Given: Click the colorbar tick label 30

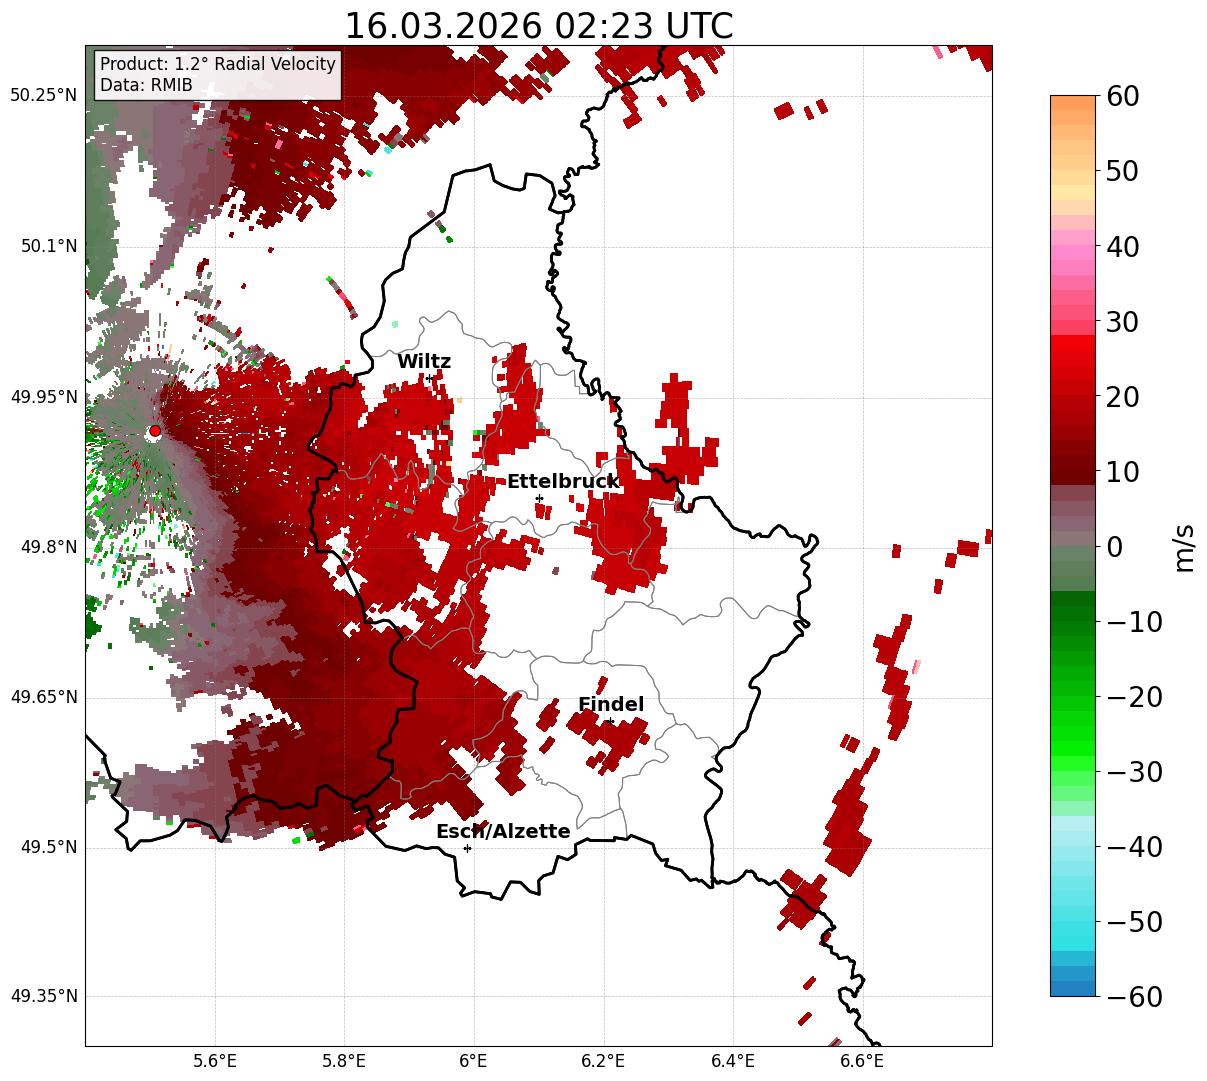Looking at the screenshot, I should pyautogui.click(x=1123, y=322).
